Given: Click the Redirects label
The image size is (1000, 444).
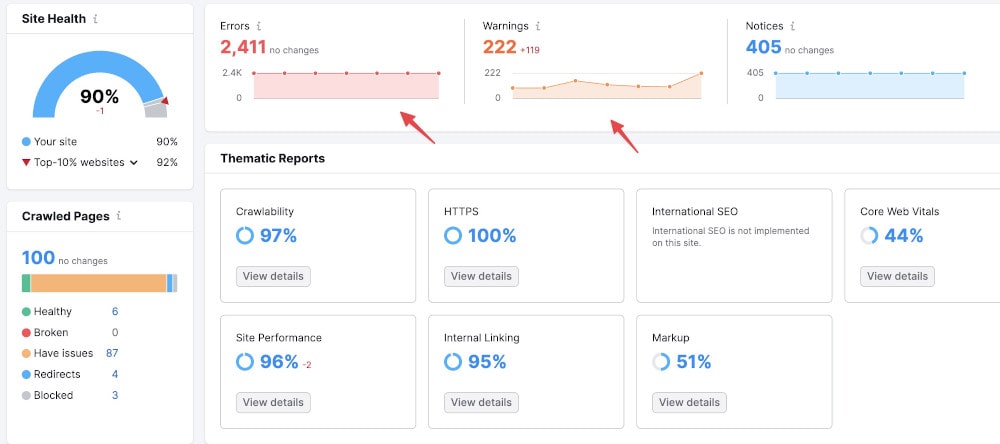Looking at the screenshot, I should click(x=57, y=374).
